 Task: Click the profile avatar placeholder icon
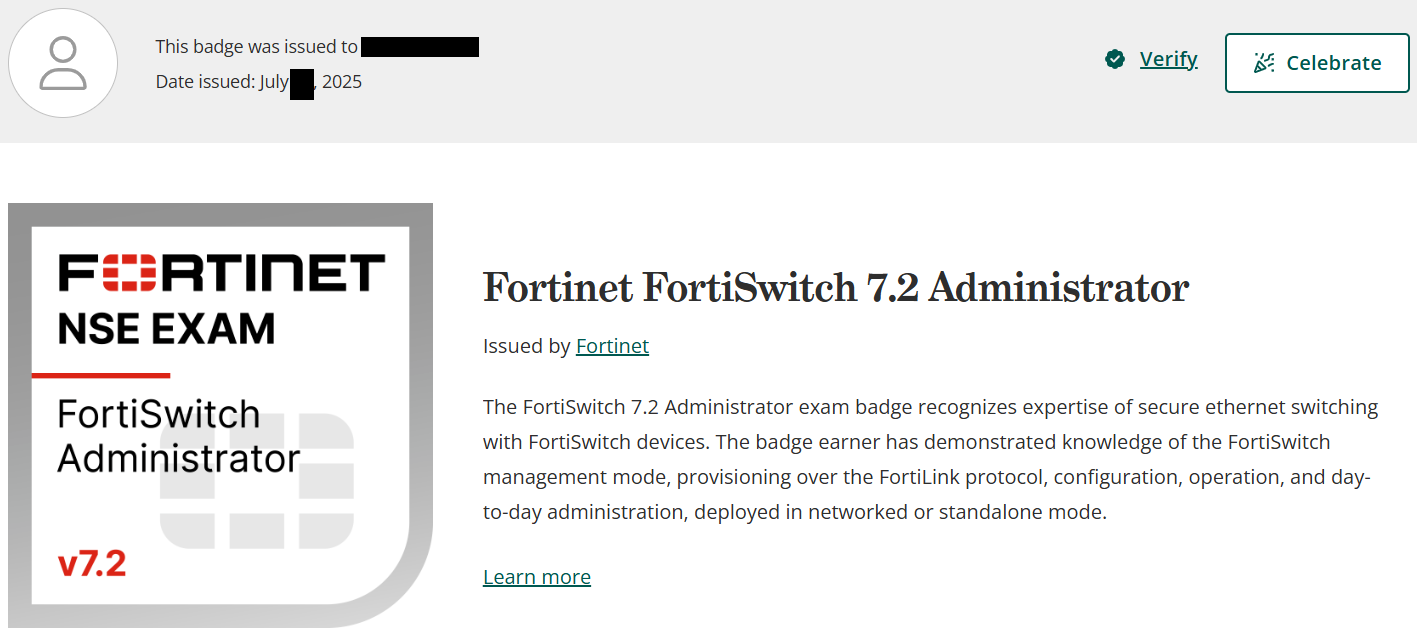pos(63,63)
